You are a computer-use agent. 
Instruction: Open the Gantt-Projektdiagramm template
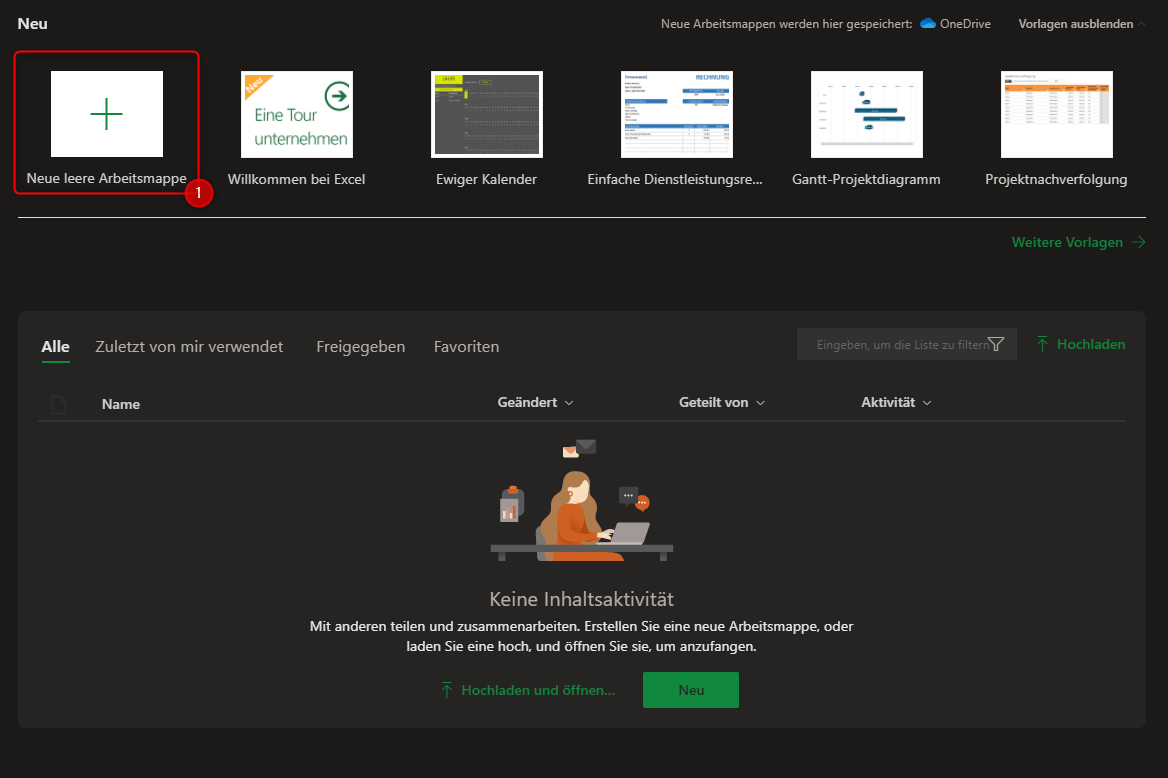tap(866, 114)
